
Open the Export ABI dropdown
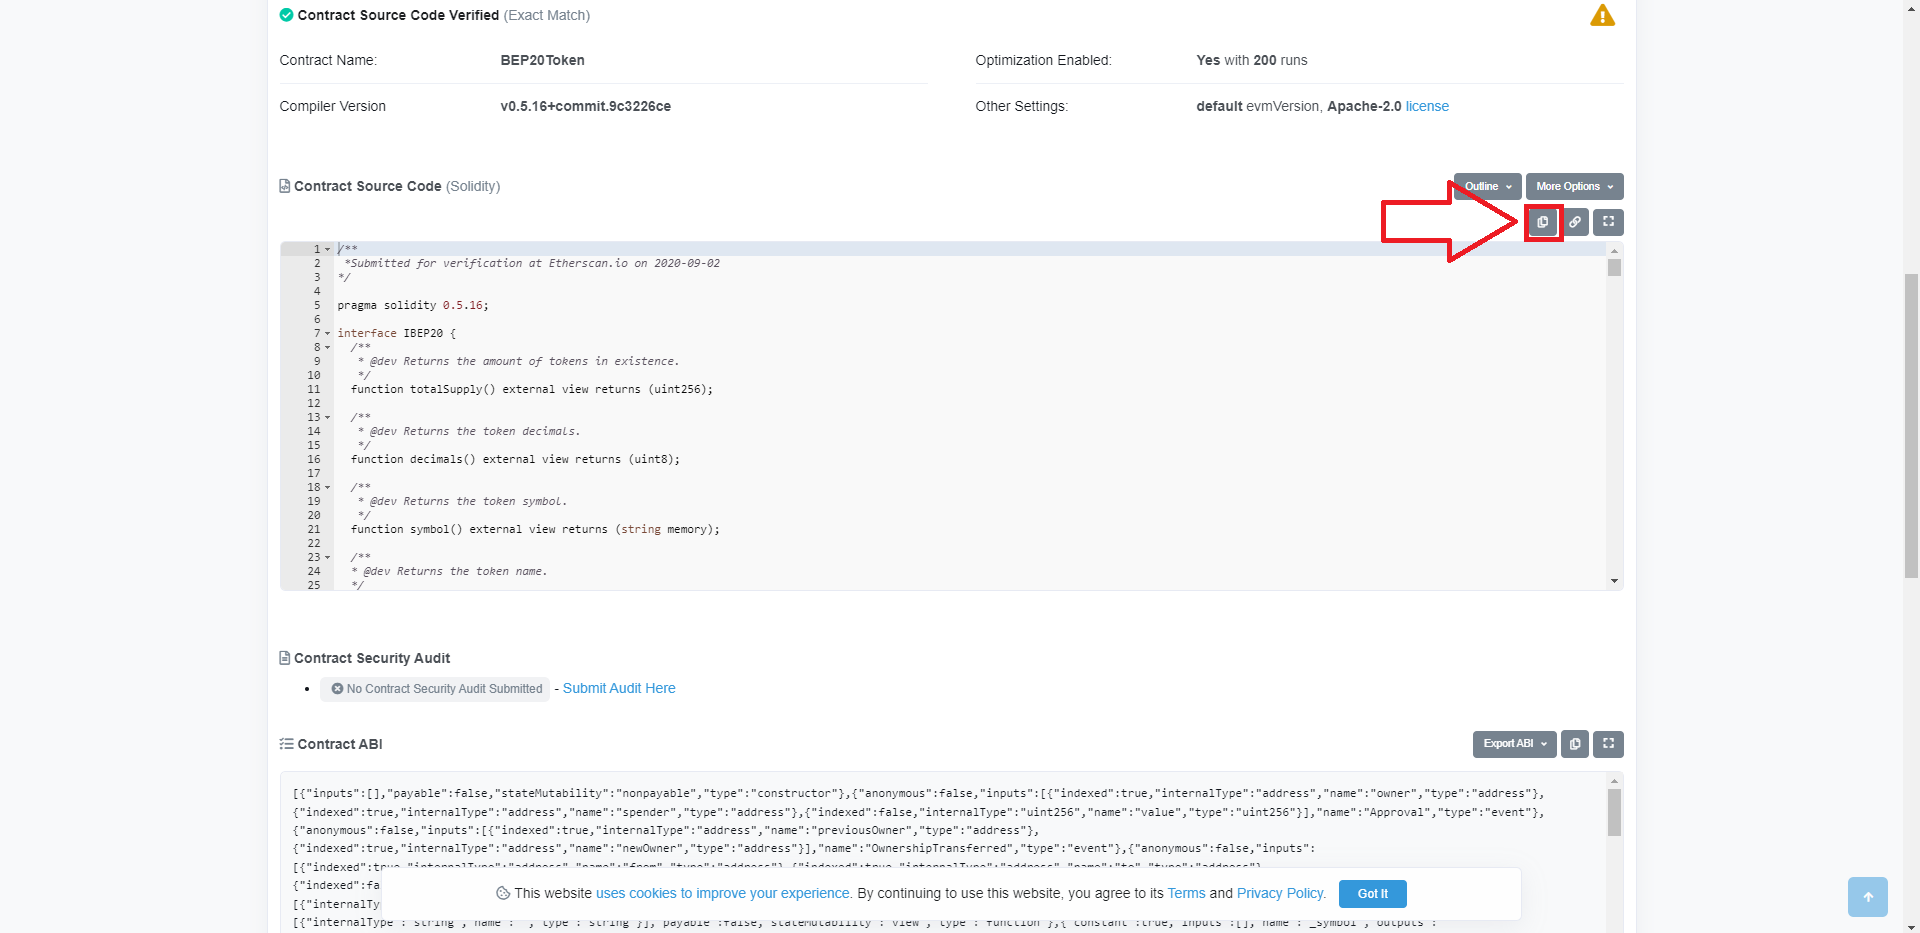click(1513, 744)
